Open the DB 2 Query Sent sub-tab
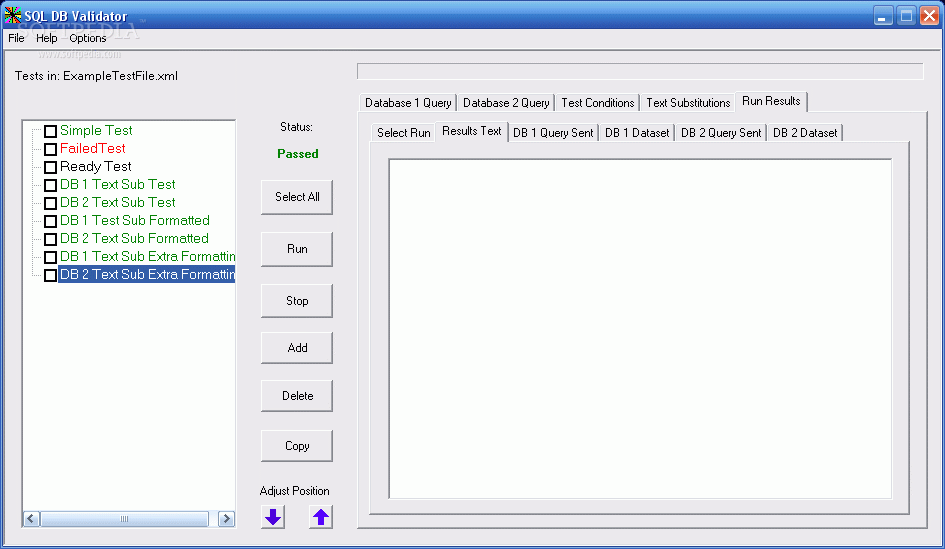Image resolution: width=945 pixels, height=549 pixels. pyautogui.click(x=721, y=133)
